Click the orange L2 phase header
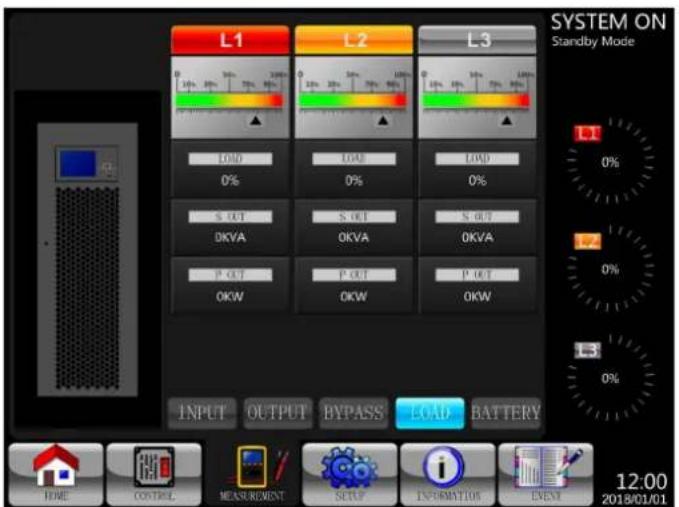 354,40
